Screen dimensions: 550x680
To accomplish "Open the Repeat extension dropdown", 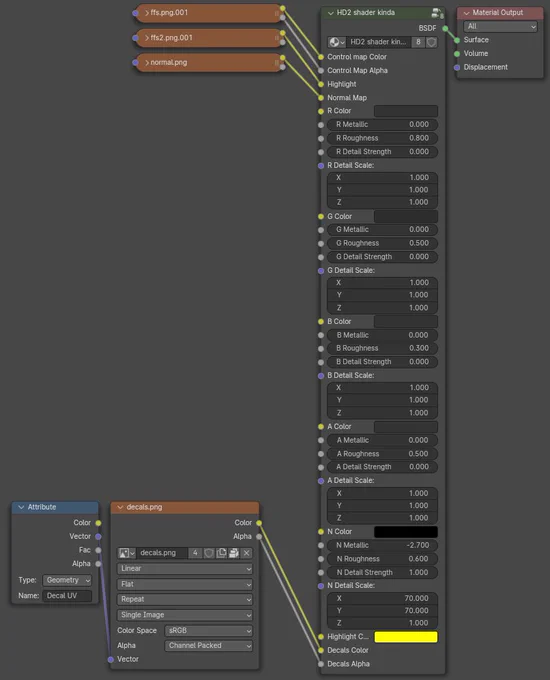I will point(185,599).
